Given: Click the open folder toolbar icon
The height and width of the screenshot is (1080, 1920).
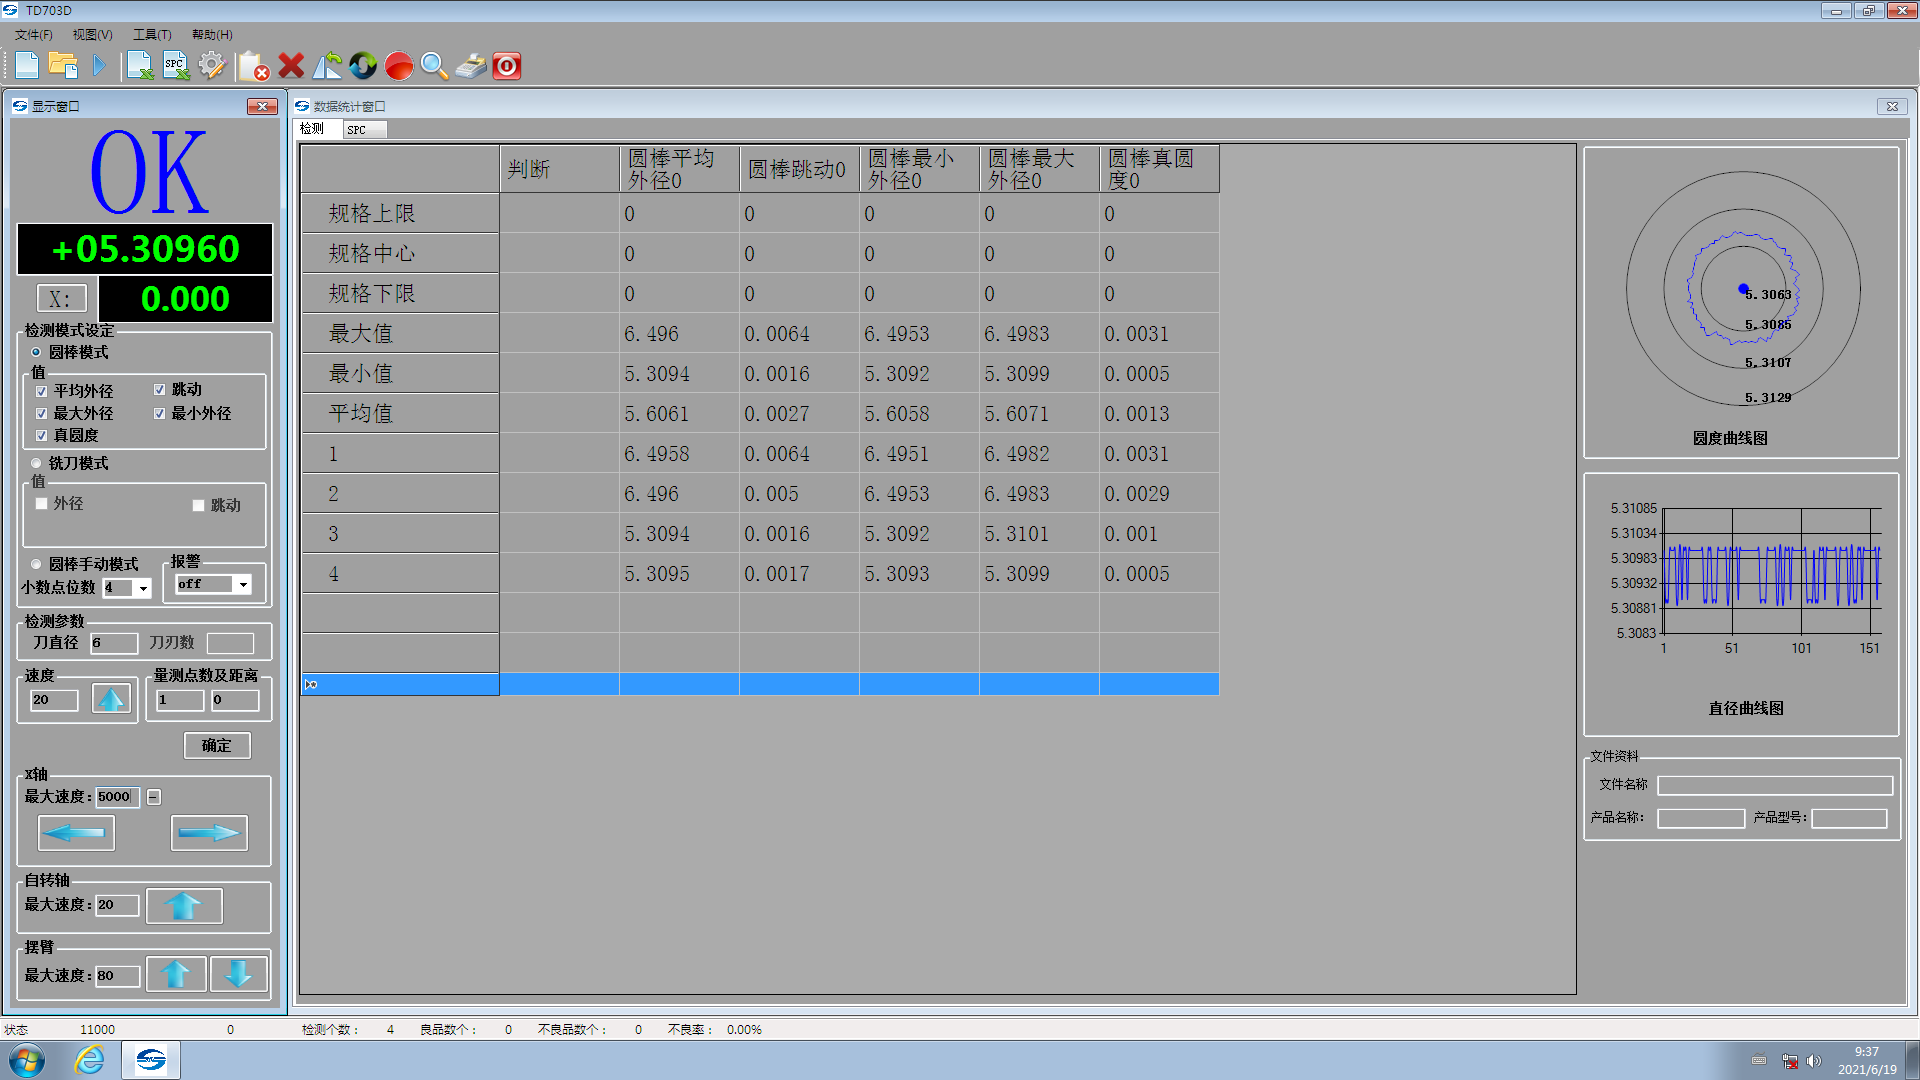Looking at the screenshot, I should click(63, 66).
